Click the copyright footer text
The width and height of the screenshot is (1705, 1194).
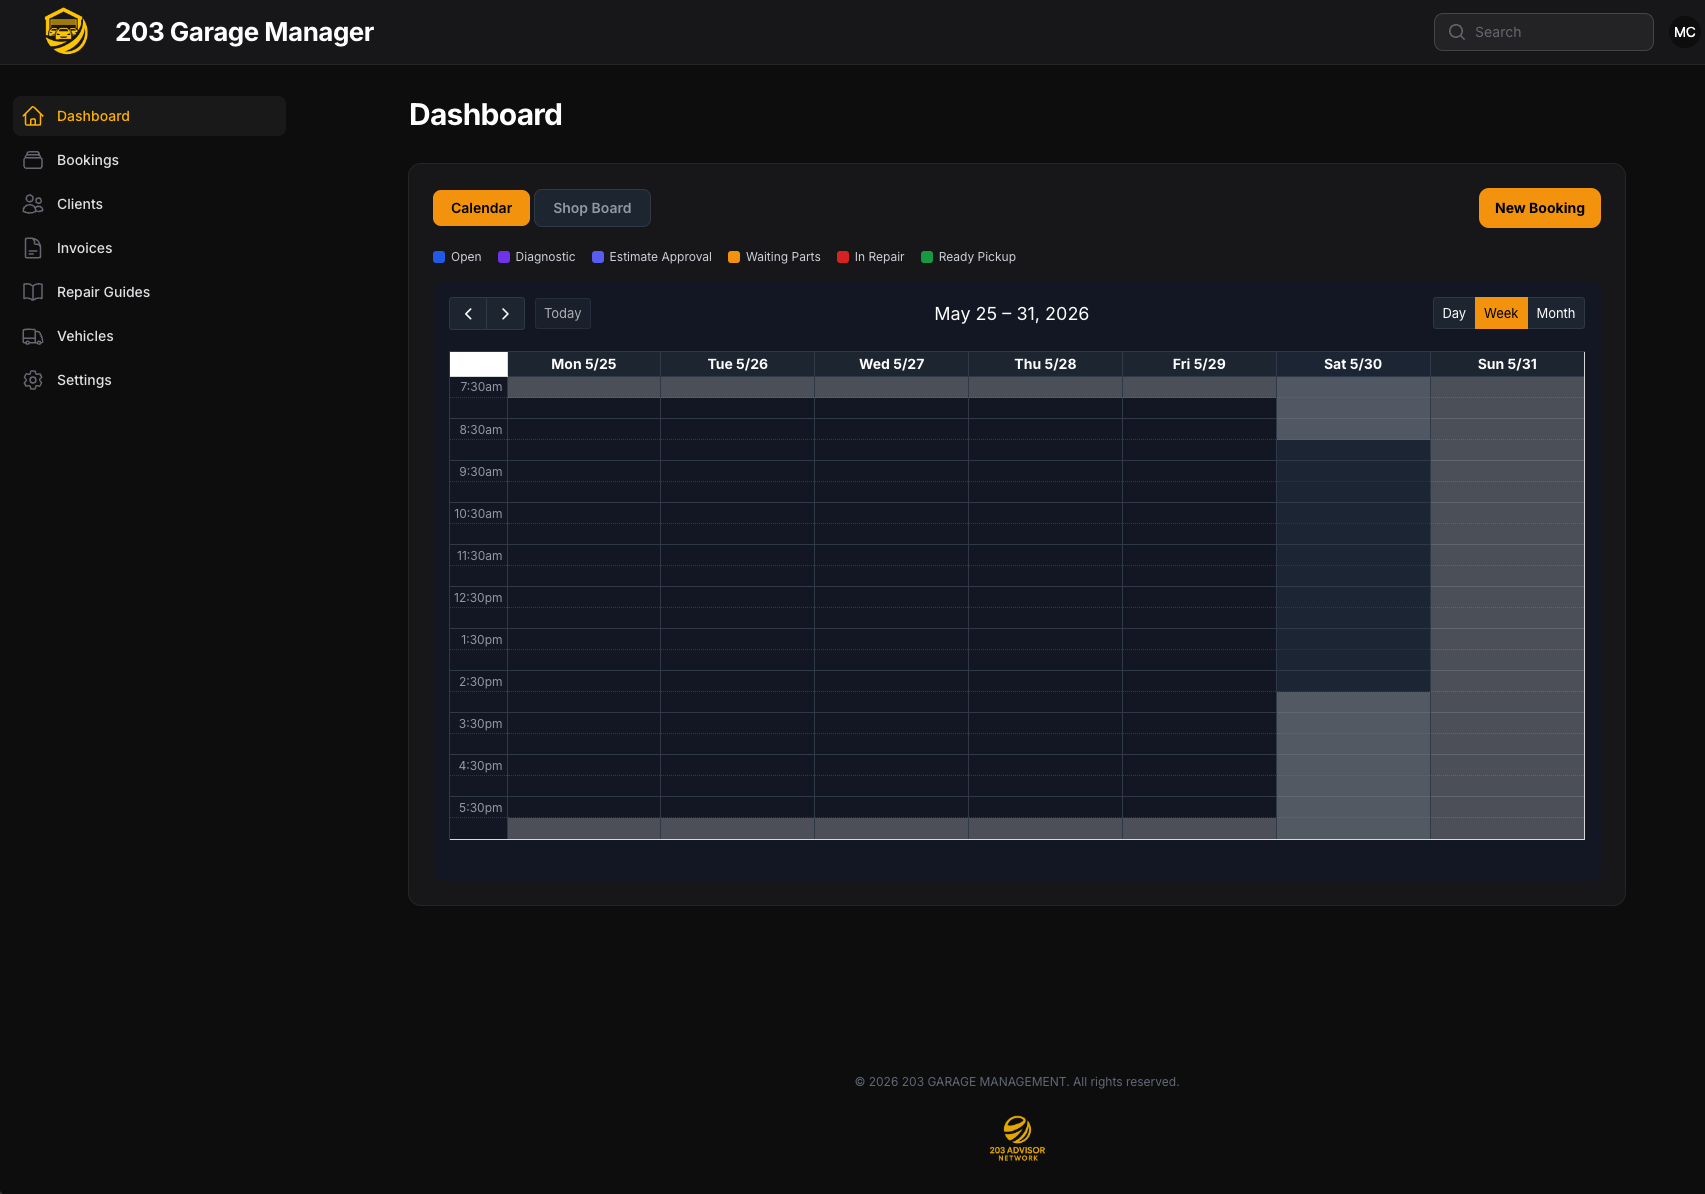1017,1082
